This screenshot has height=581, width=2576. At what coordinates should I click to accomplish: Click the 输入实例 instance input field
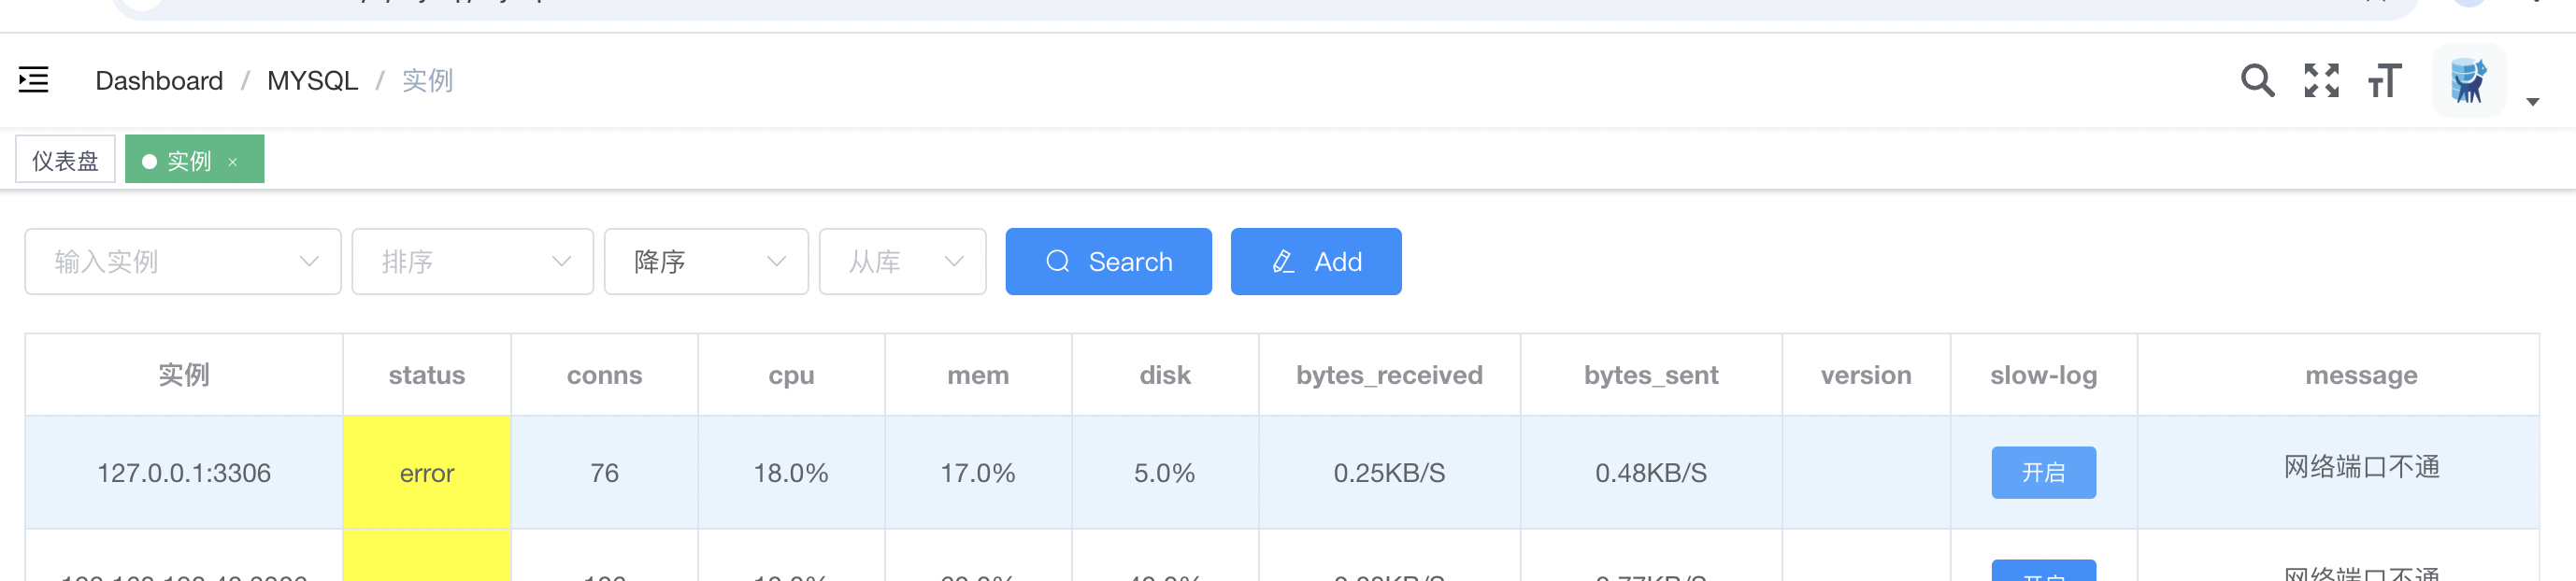(x=160, y=261)
